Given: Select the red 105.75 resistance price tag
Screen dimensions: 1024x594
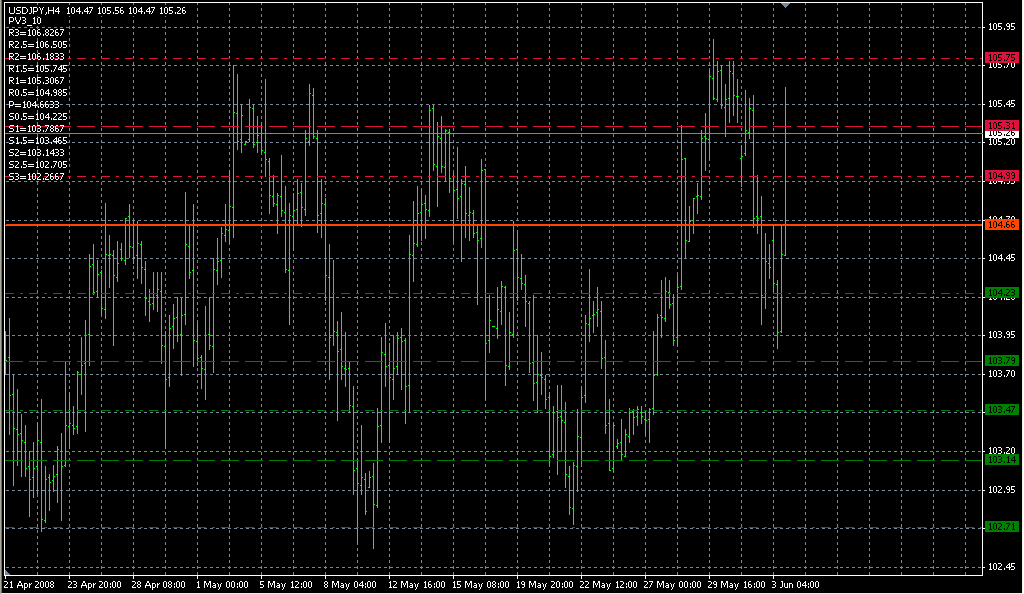Looking at the screenshot, I should click(x=1002, y=58).
